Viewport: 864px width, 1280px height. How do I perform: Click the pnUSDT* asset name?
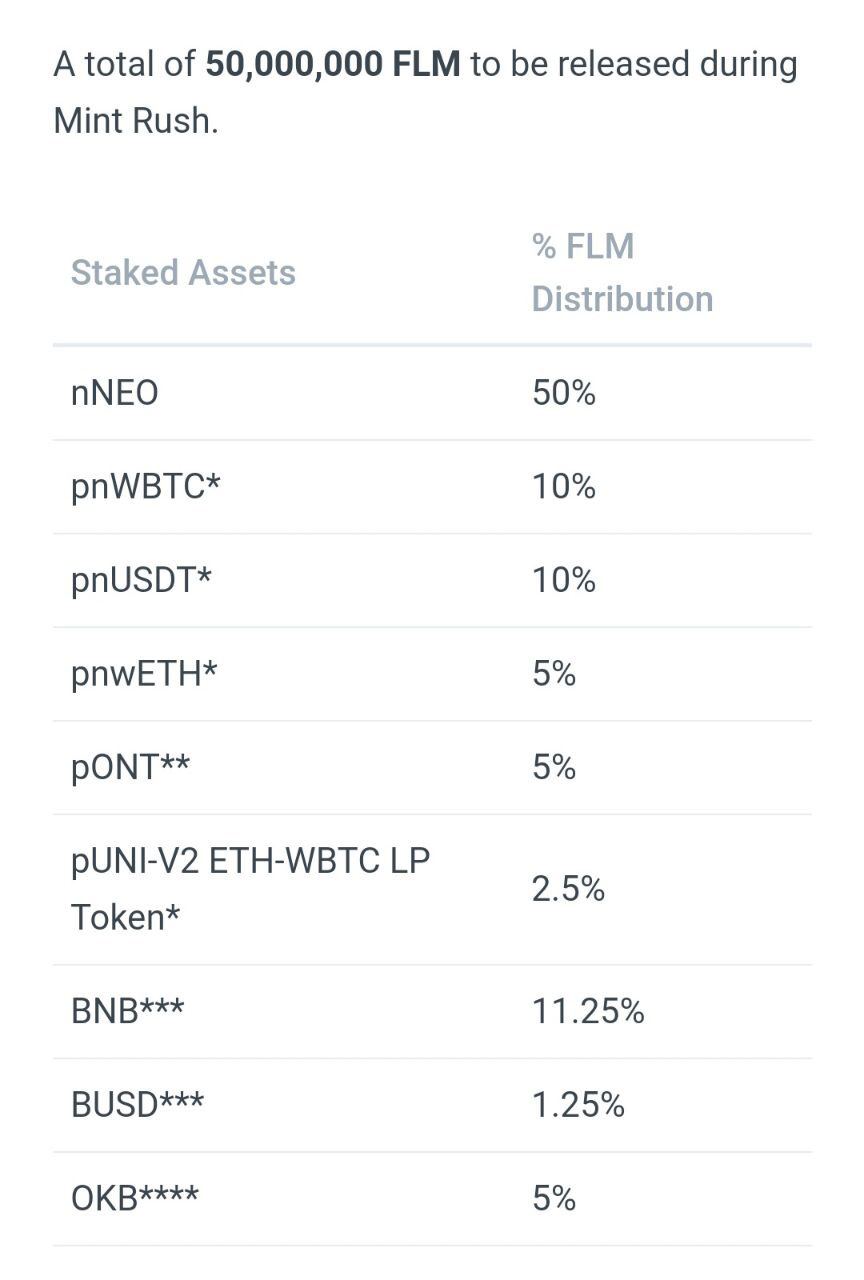(141, 581)
